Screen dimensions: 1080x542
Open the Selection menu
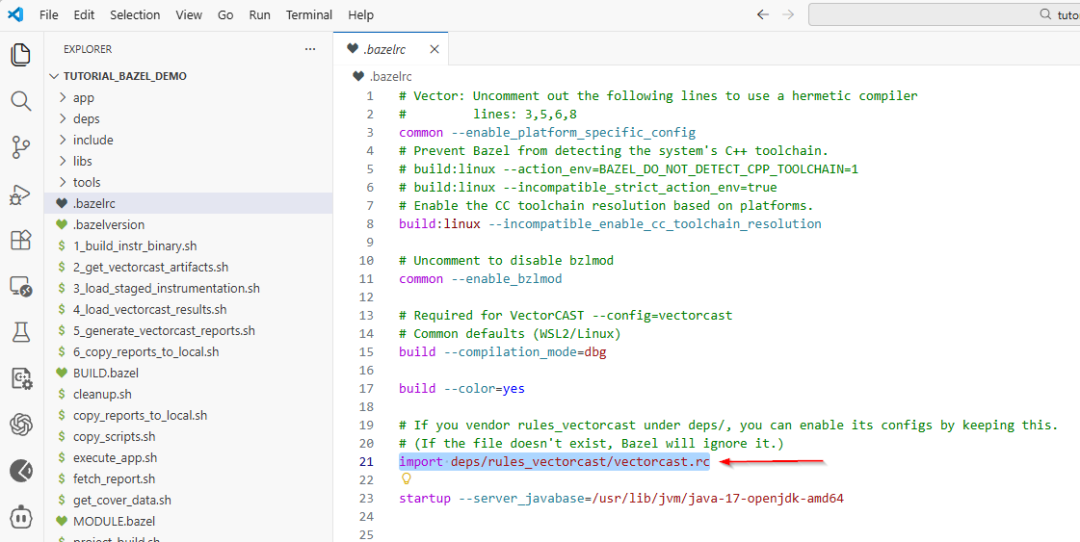[x=134, y=14]
